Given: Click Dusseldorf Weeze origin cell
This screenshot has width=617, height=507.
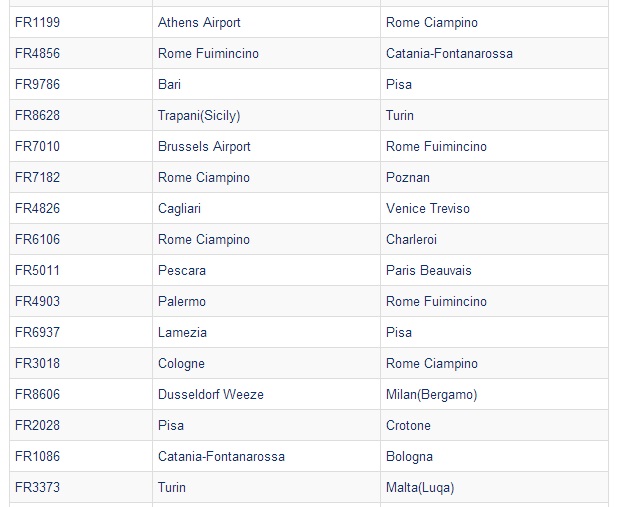Looking at the screenshot, I should pos(266,394).
